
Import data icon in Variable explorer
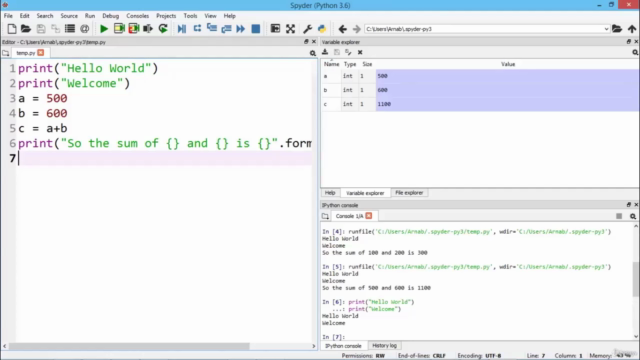[x=325, y=52]
